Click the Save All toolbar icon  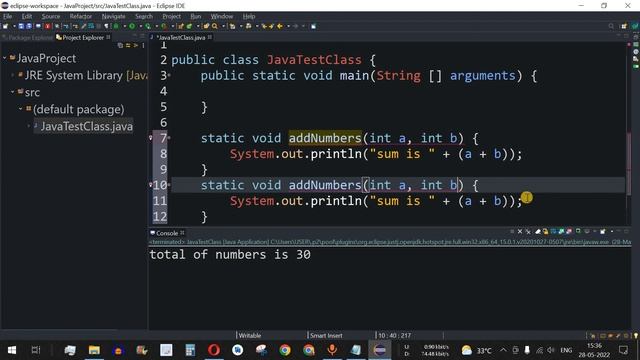(x=29, y=26)
